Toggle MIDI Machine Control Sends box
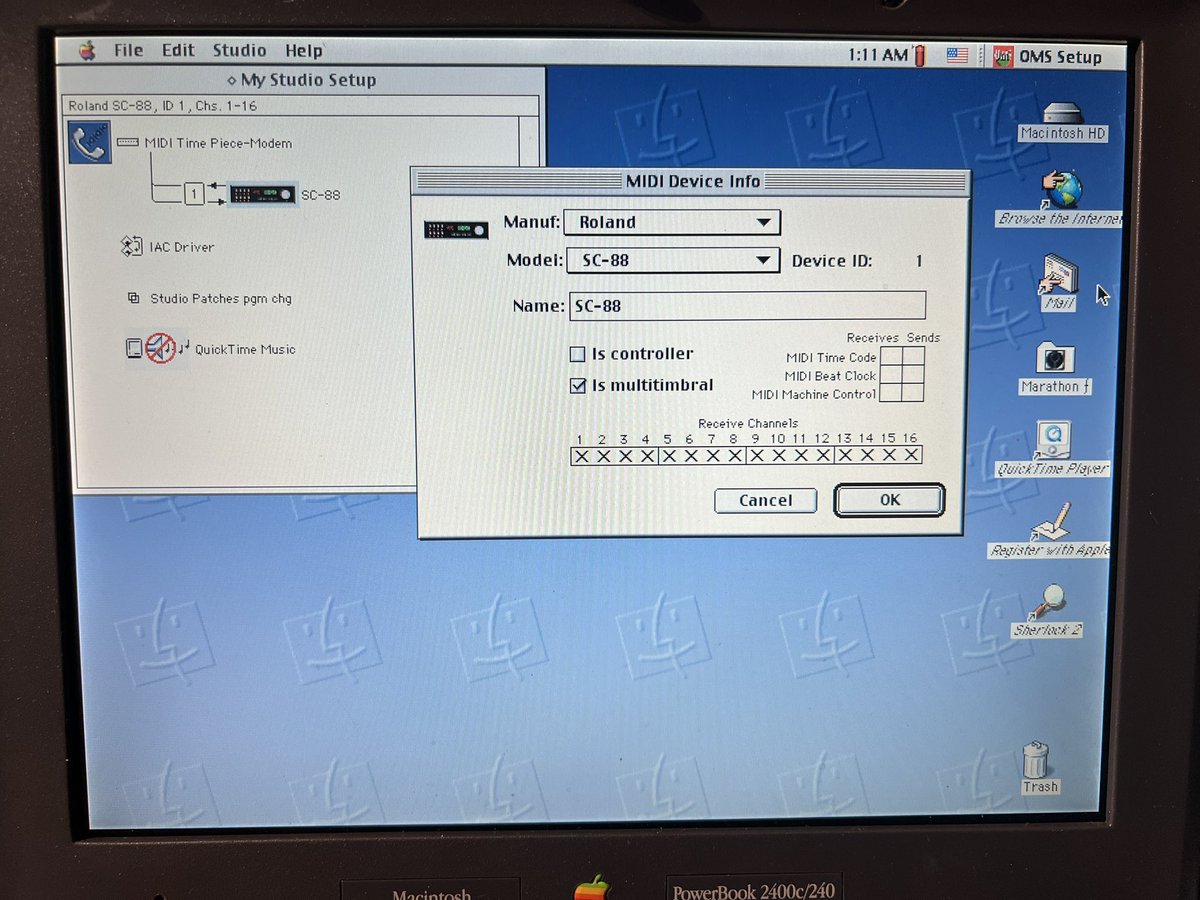The width and height of the screenshot is (1200, 900). 913,392
